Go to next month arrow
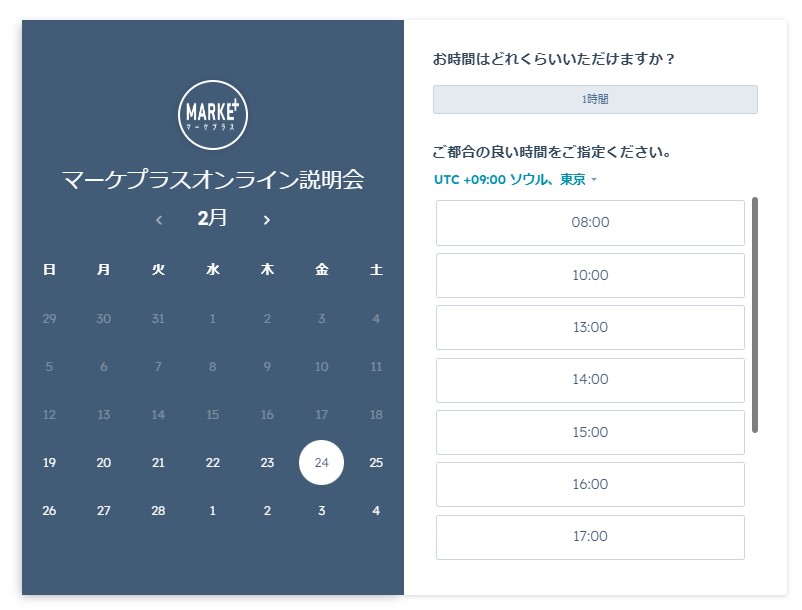This screenshot has width=802, height=610. [266, 220]
